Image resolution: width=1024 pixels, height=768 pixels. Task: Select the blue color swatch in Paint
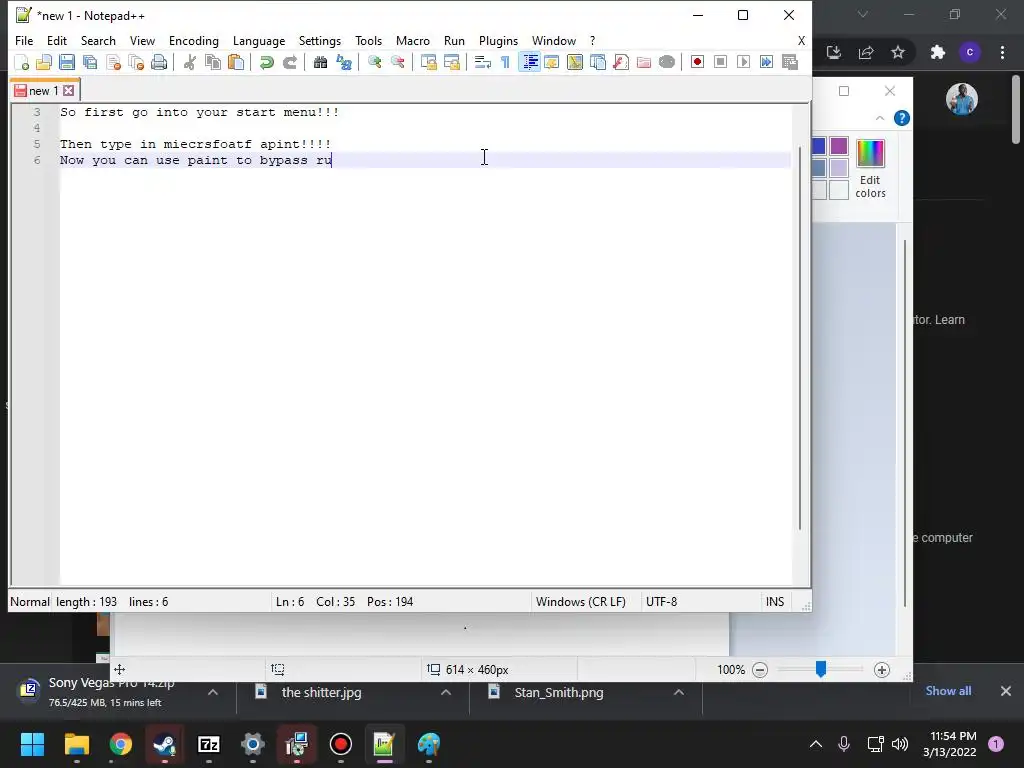click(x=819, y=146)
